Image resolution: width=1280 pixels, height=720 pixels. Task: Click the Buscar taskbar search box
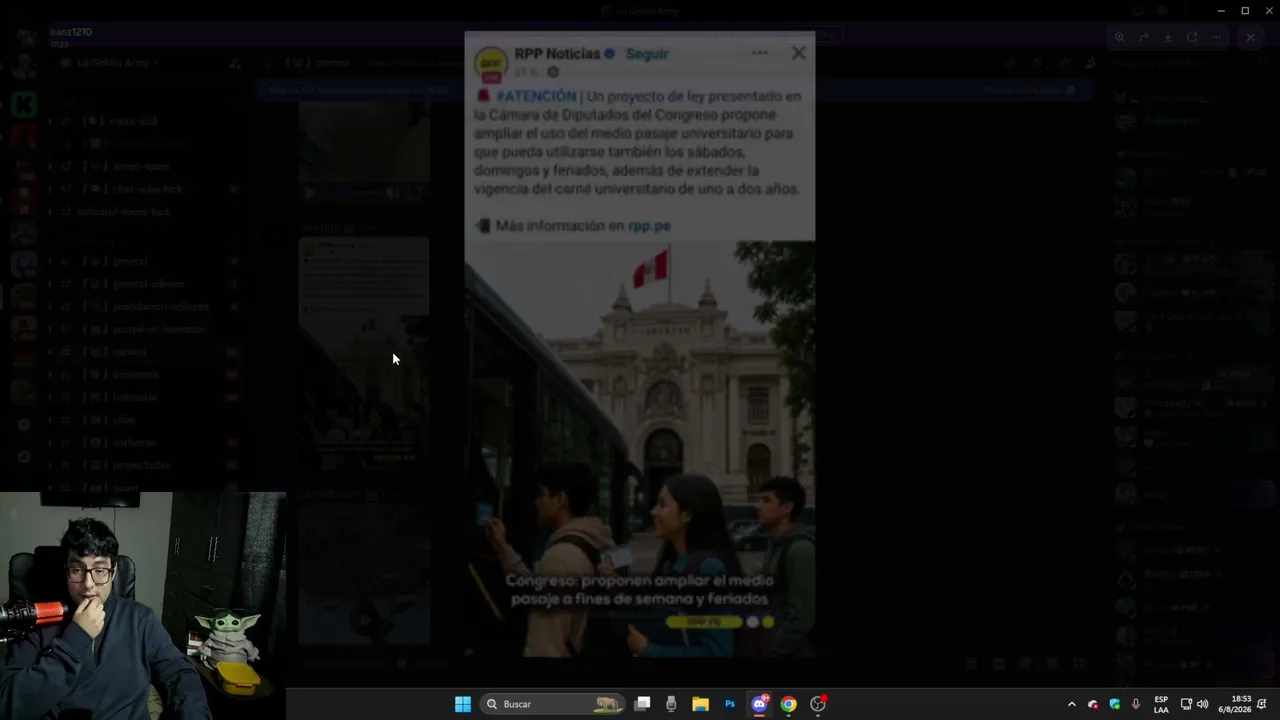(553, 704)
